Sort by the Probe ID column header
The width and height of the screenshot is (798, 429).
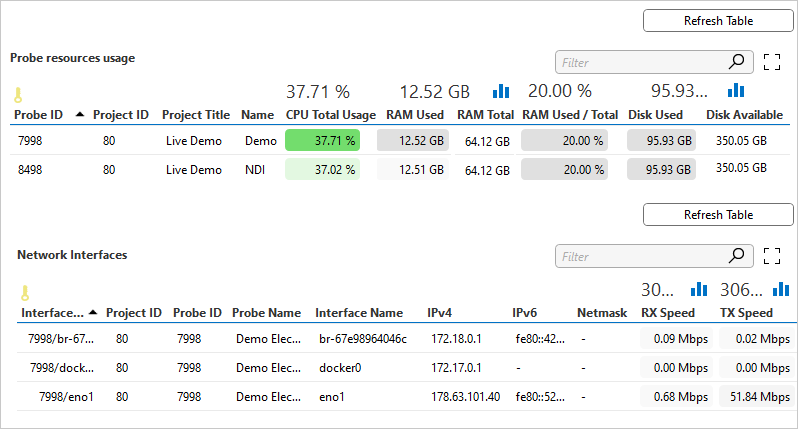40,115
